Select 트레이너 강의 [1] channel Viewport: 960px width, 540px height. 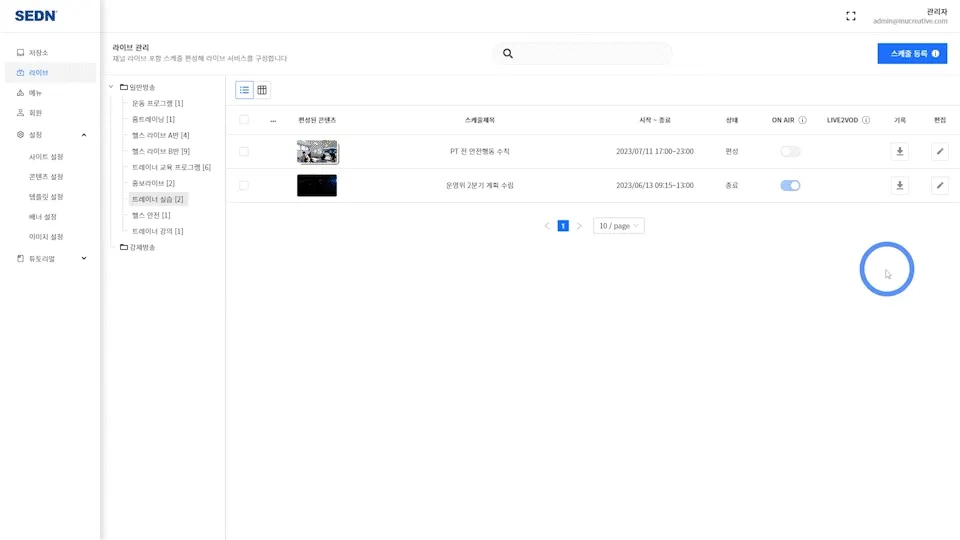(157, 231)
